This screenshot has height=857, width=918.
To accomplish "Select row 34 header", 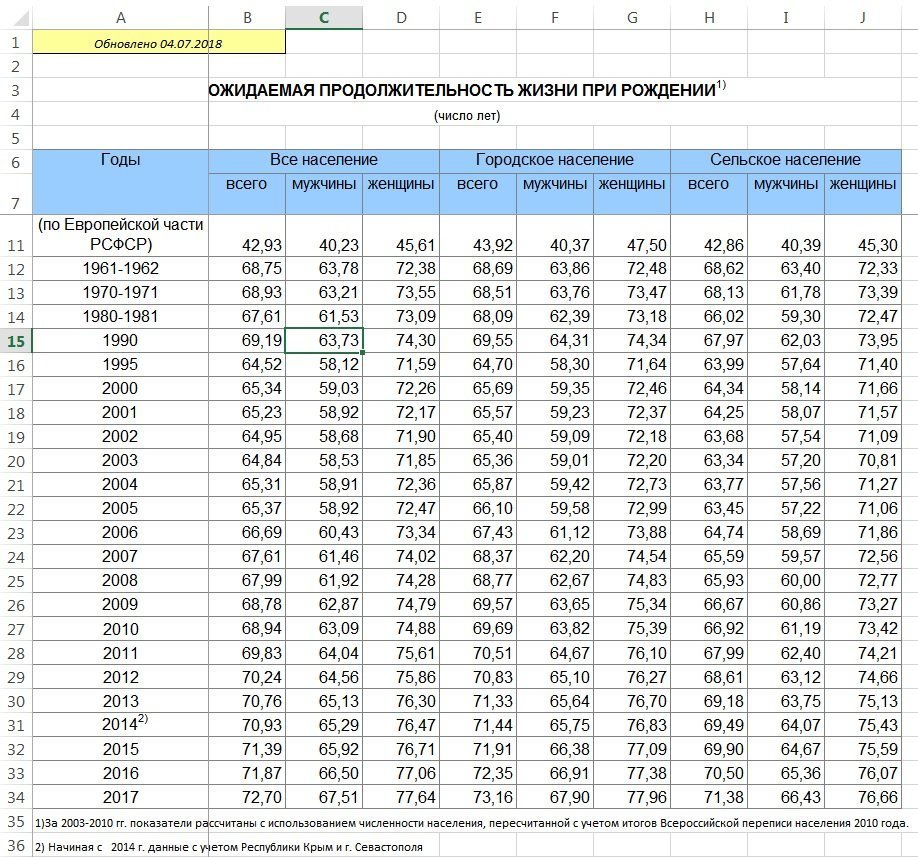I will pos(16,797).
